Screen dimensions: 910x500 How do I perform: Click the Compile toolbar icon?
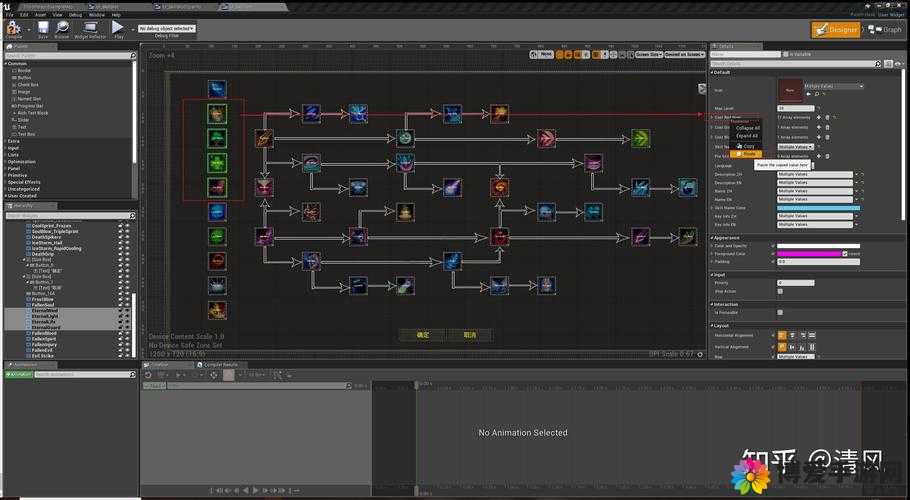(x=13, y=27)
